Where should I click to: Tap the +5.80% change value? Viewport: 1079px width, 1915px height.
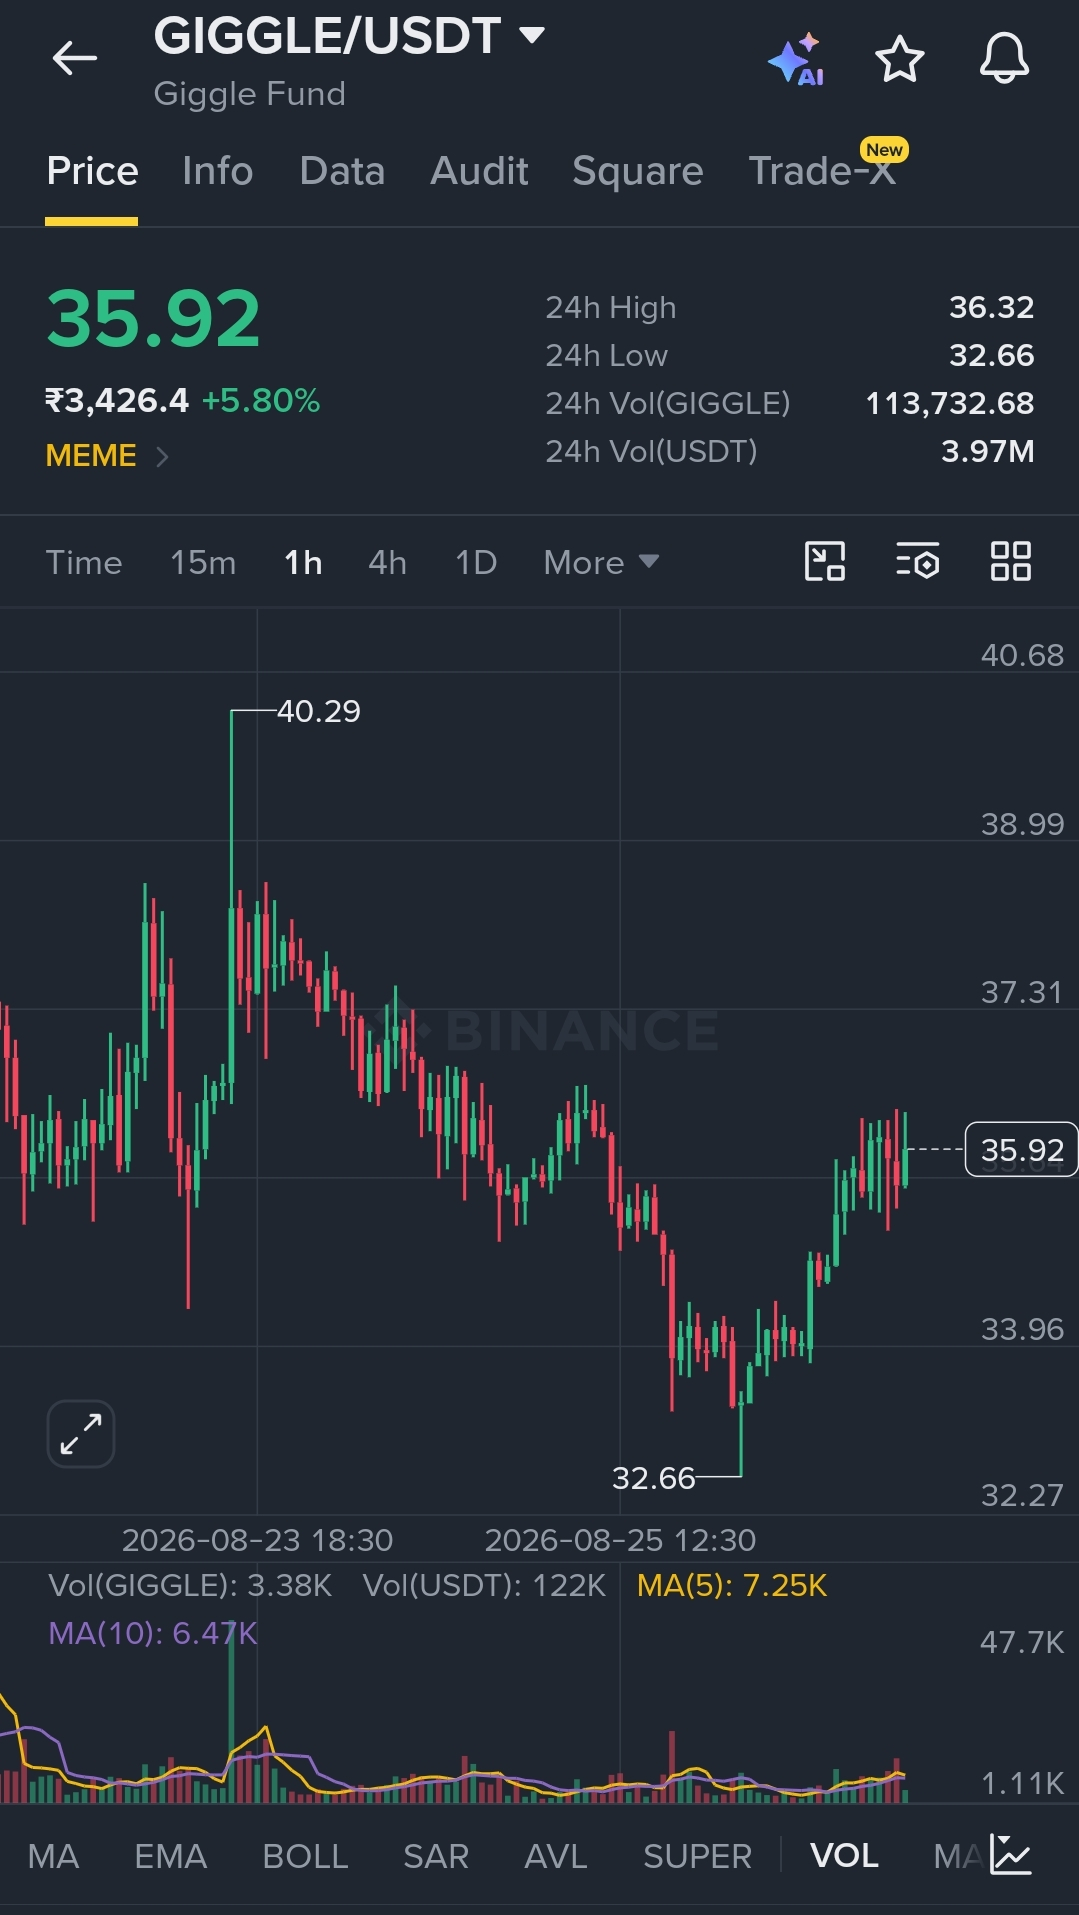pos(261,401)
